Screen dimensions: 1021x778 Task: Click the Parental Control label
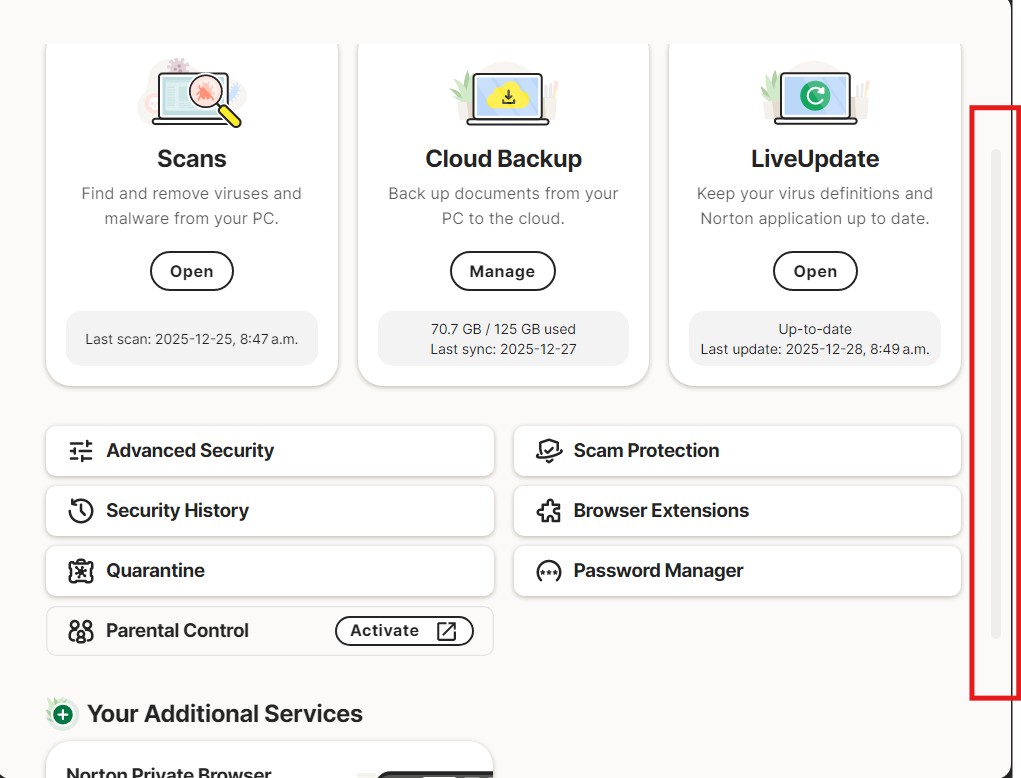[177, 631]
